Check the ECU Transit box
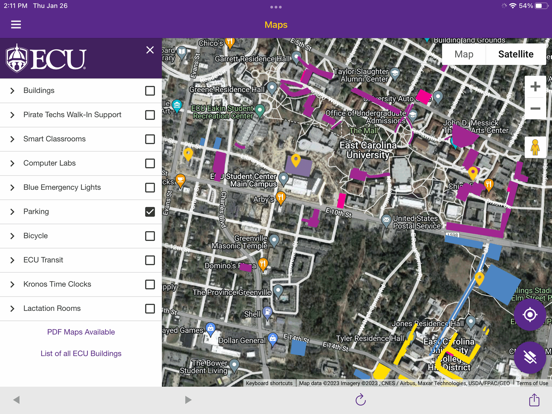Viewport: 552px width, 414px height. coord(150,260)
